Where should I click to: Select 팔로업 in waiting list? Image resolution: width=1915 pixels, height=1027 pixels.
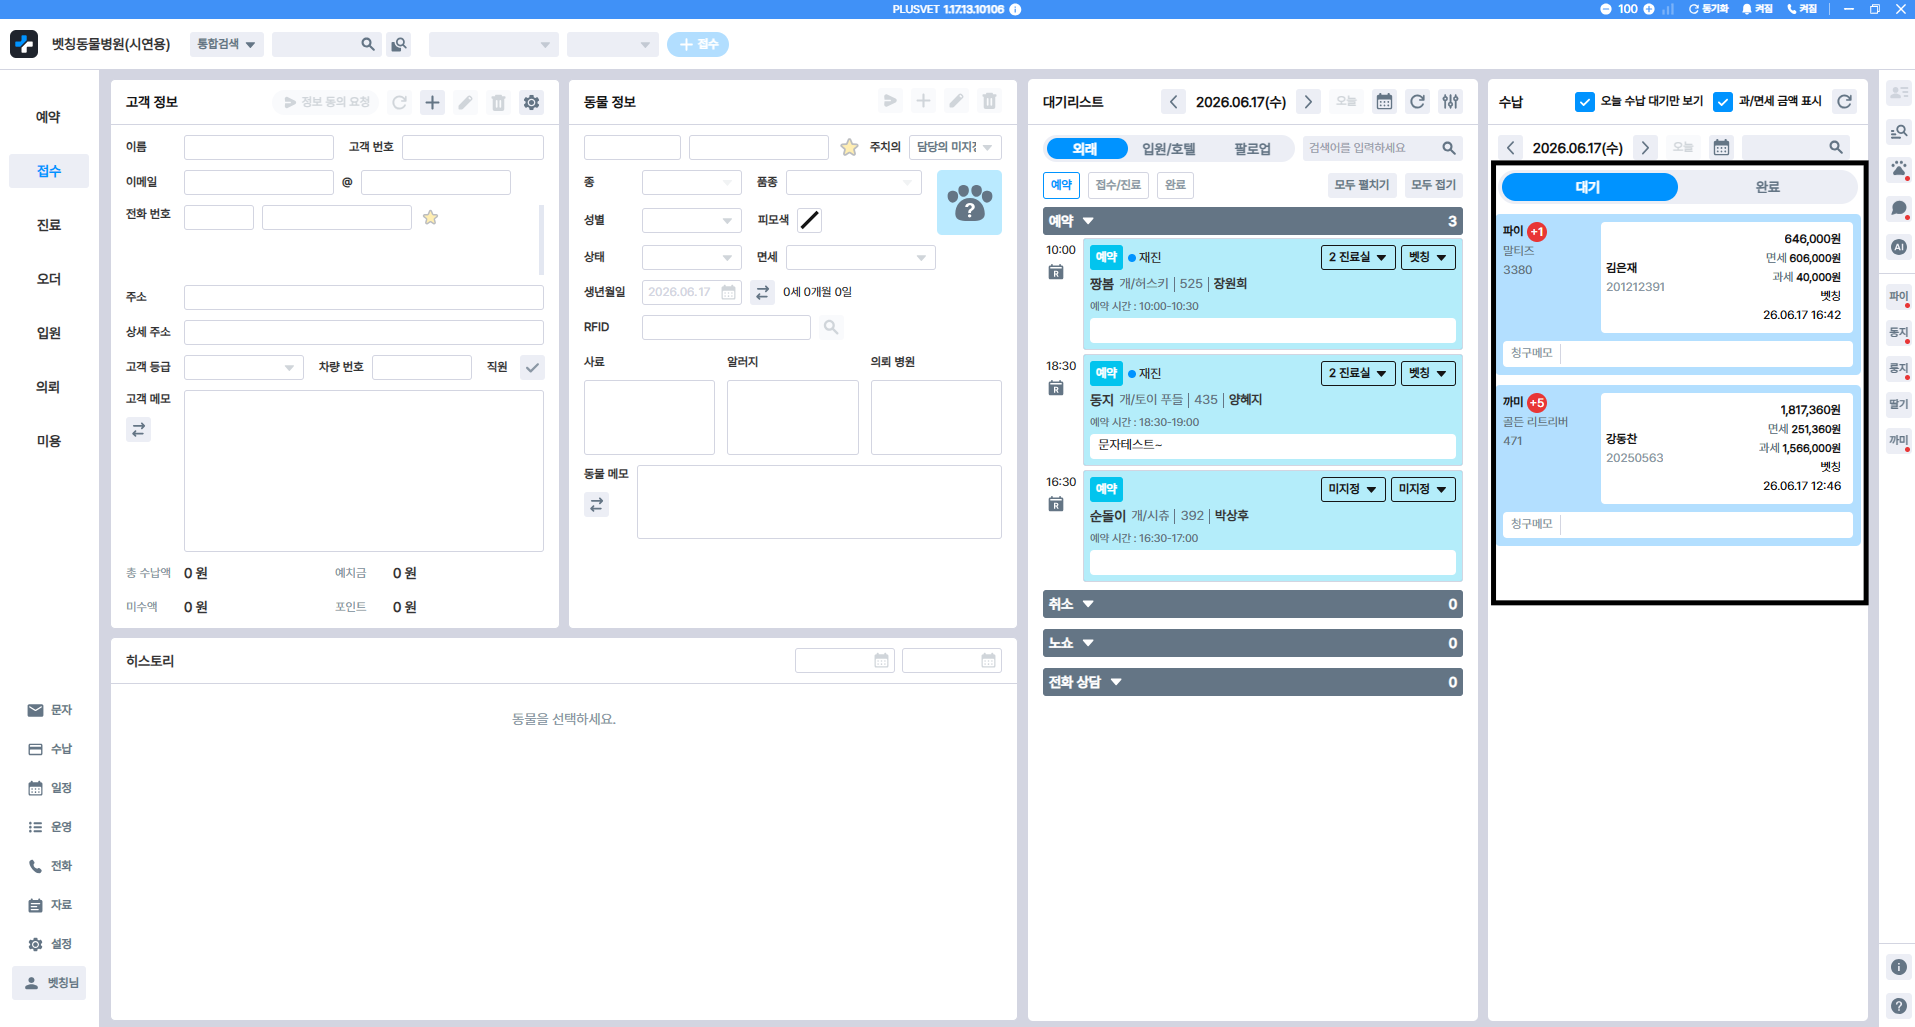pos(1252,149)
